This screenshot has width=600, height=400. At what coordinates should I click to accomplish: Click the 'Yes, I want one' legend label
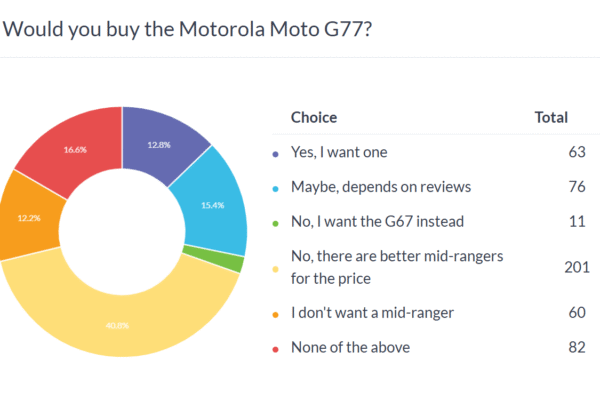(x=338, y=152)
